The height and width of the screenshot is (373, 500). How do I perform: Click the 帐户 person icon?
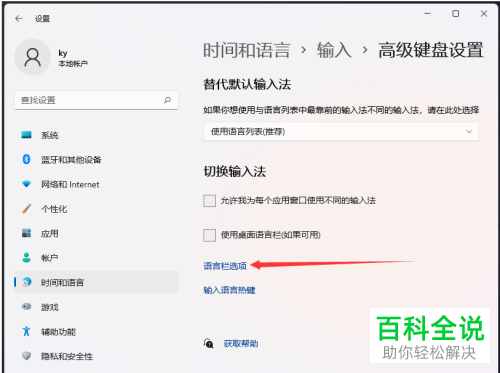point(26,258)
